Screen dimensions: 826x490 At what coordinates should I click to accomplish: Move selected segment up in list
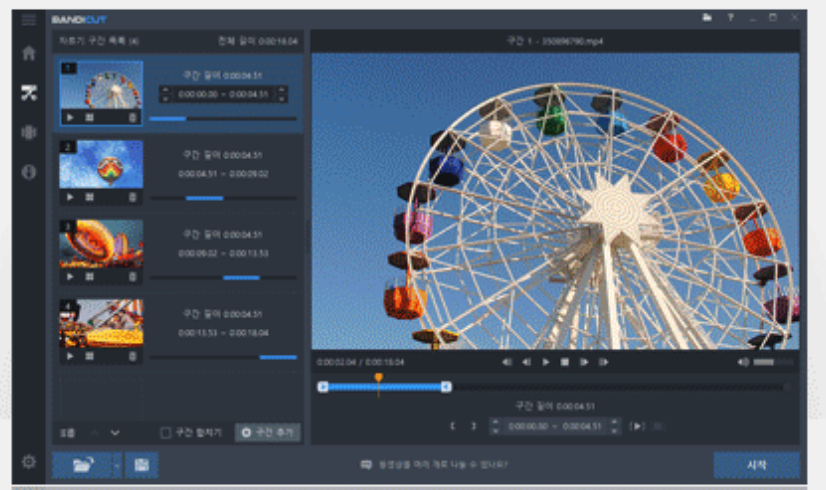(94, 433)
